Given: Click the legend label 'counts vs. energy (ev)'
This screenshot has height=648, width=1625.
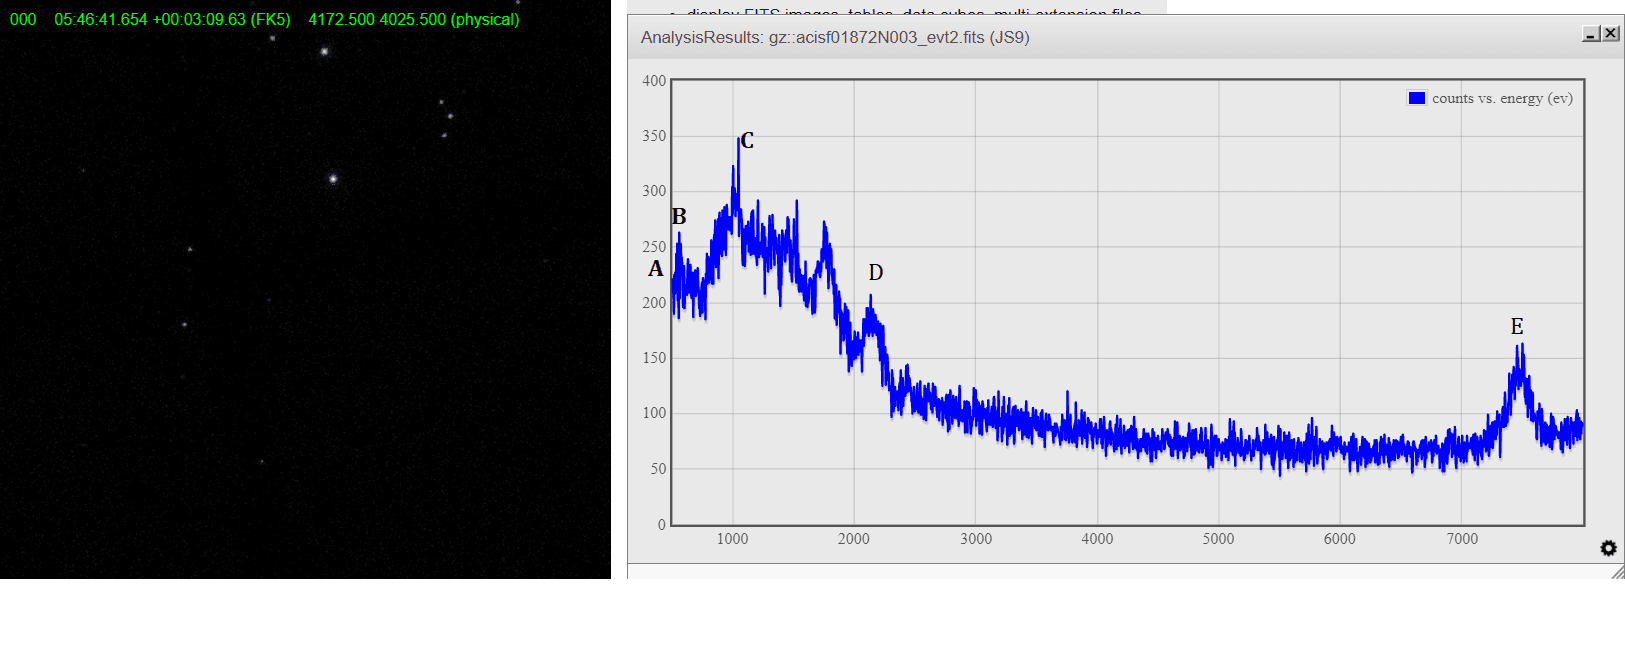Looking at the screenshot, I should pyautogui.click(x=1502, y=98).
